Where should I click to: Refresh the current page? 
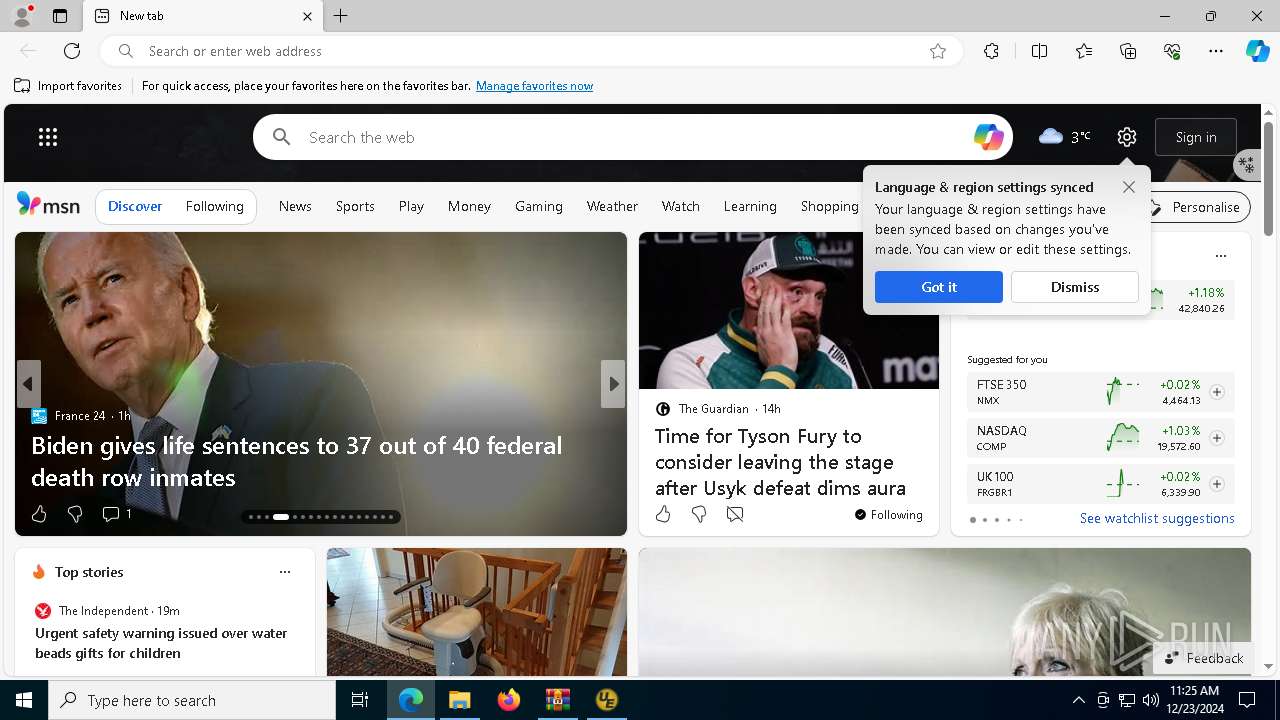point(72,51)
